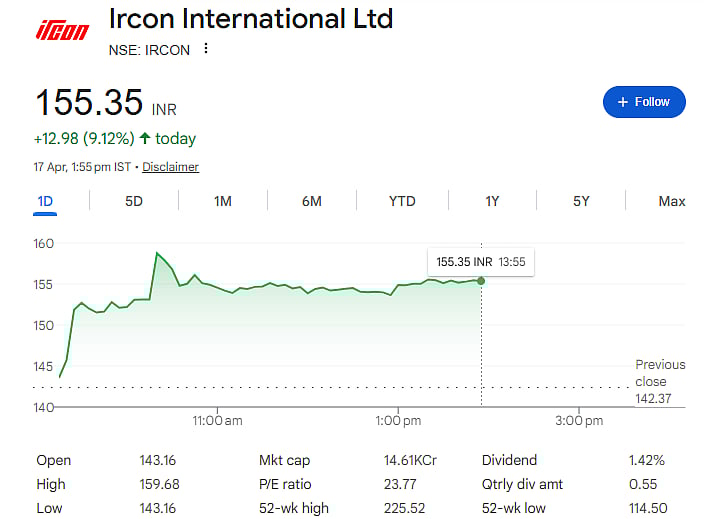
Task: Select the YTD range tab
Action: click(402, 201)
